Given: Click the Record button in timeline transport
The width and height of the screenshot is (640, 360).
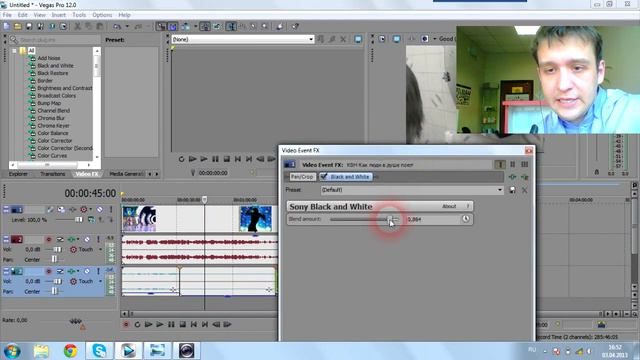Looking at the screenshot, I should tap(126, 324).
